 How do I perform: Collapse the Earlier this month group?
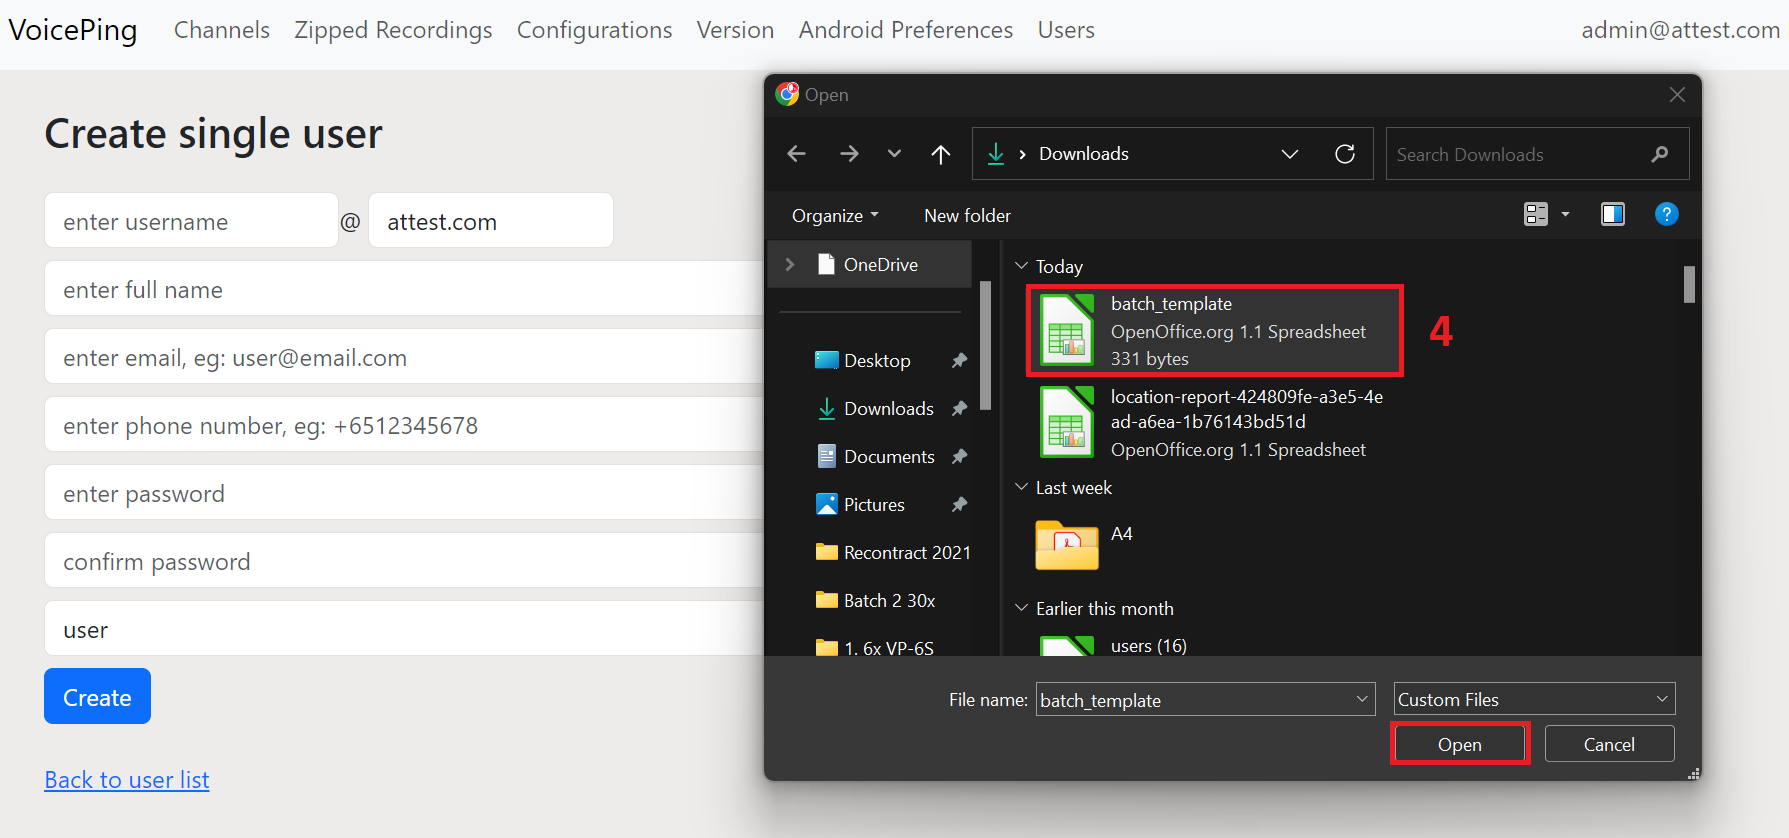[1021, 608]
